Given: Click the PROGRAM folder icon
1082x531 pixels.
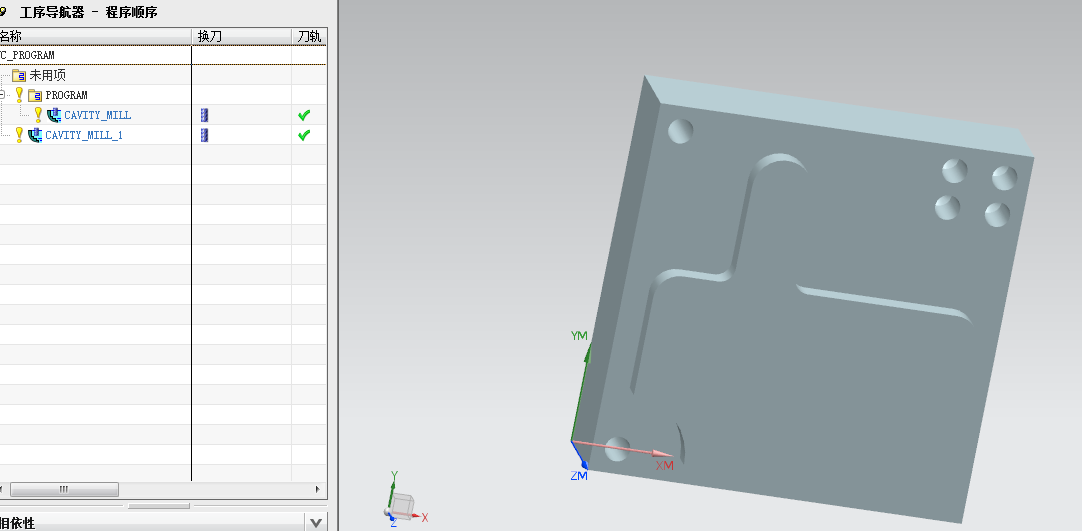Looking at the screenshot, I should tap(35, 95).
